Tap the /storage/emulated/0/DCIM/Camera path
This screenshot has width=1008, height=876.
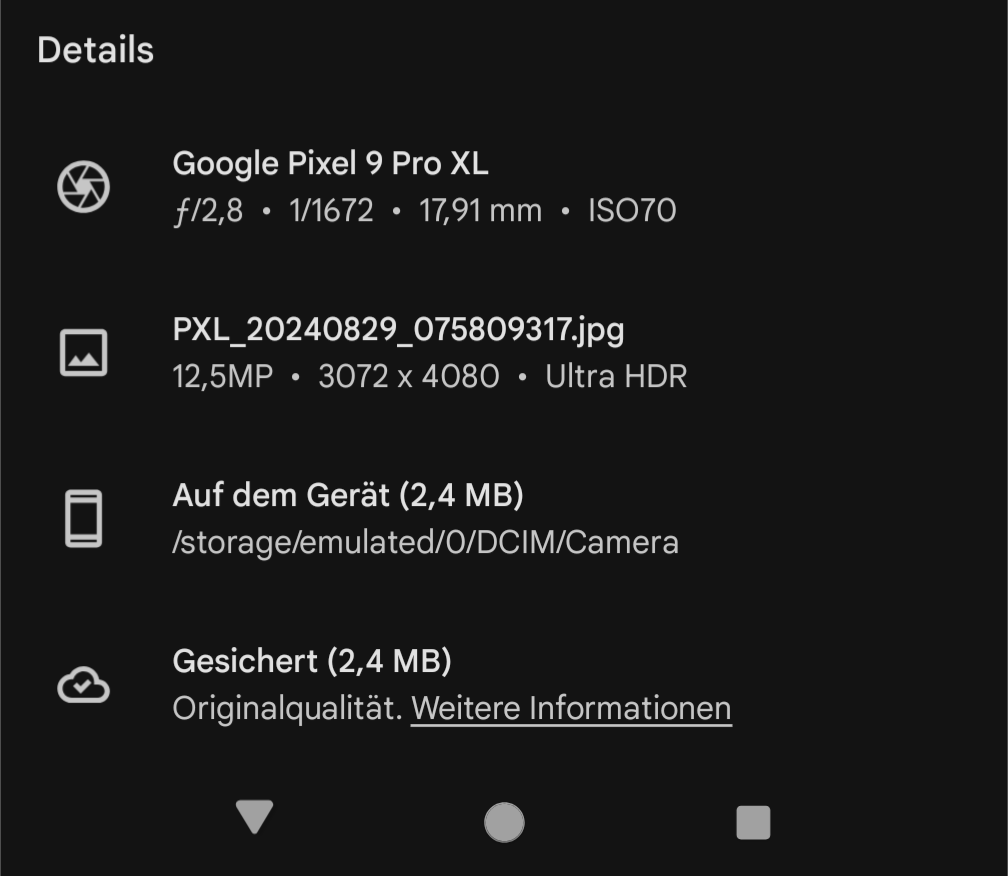425,542
